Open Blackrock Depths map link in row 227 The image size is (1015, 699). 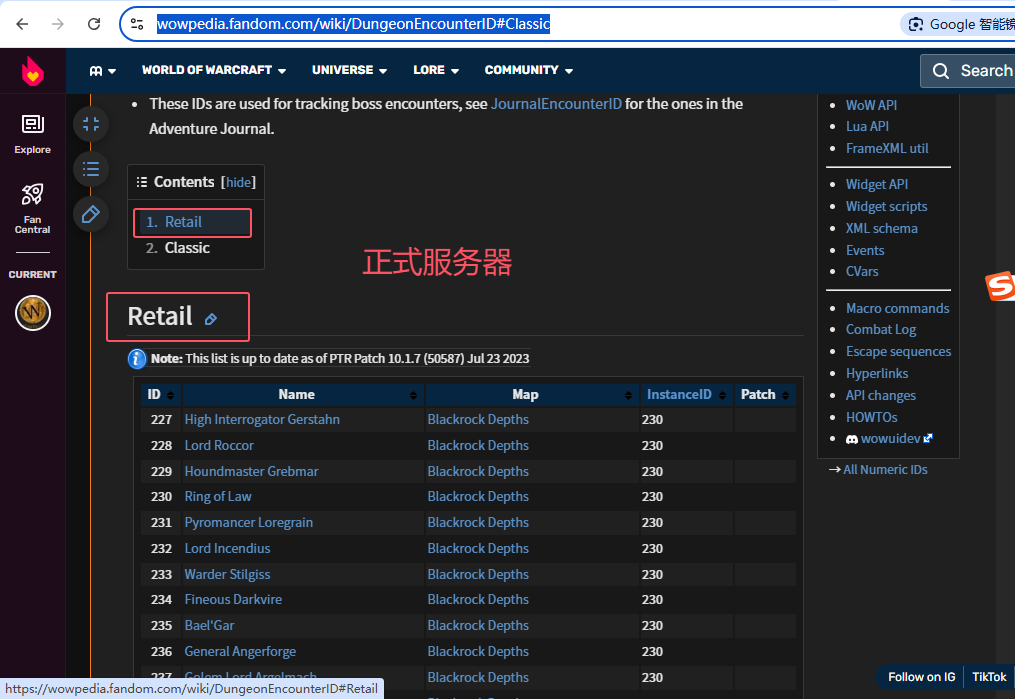[x=478, y=419]
